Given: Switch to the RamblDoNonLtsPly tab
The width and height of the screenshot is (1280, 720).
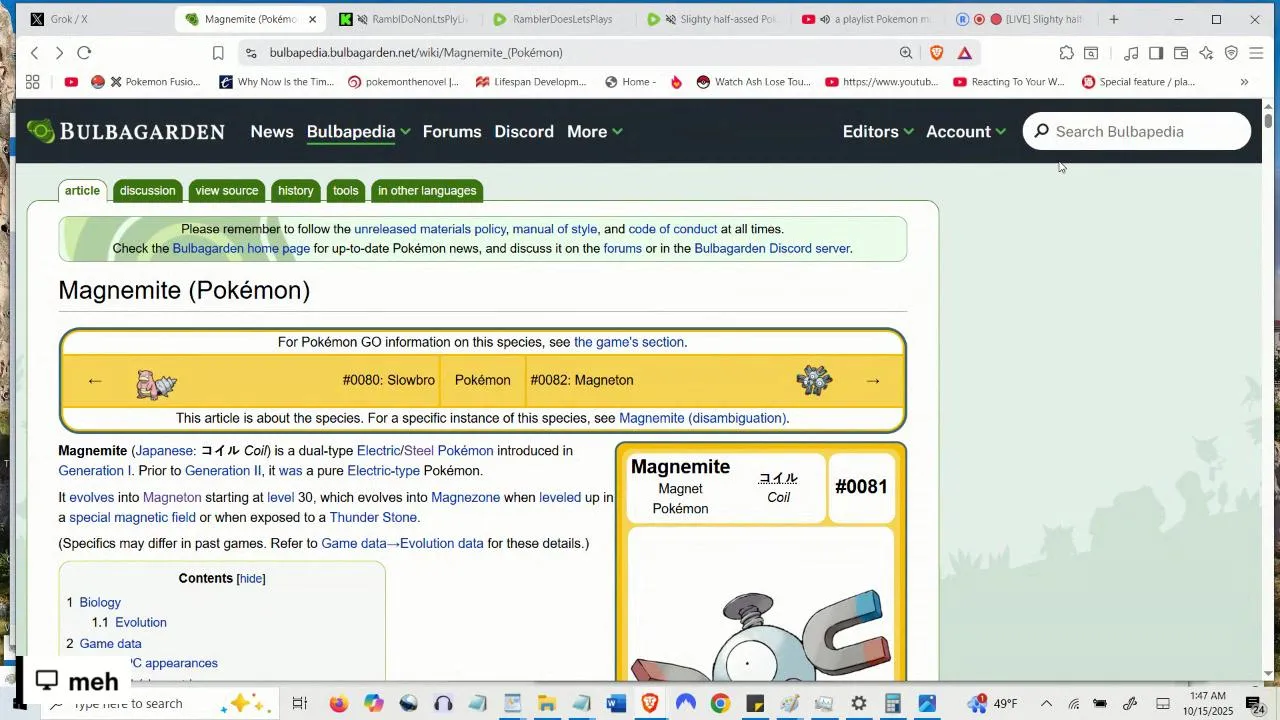Looking at the screenshot, I should (405, 19).
